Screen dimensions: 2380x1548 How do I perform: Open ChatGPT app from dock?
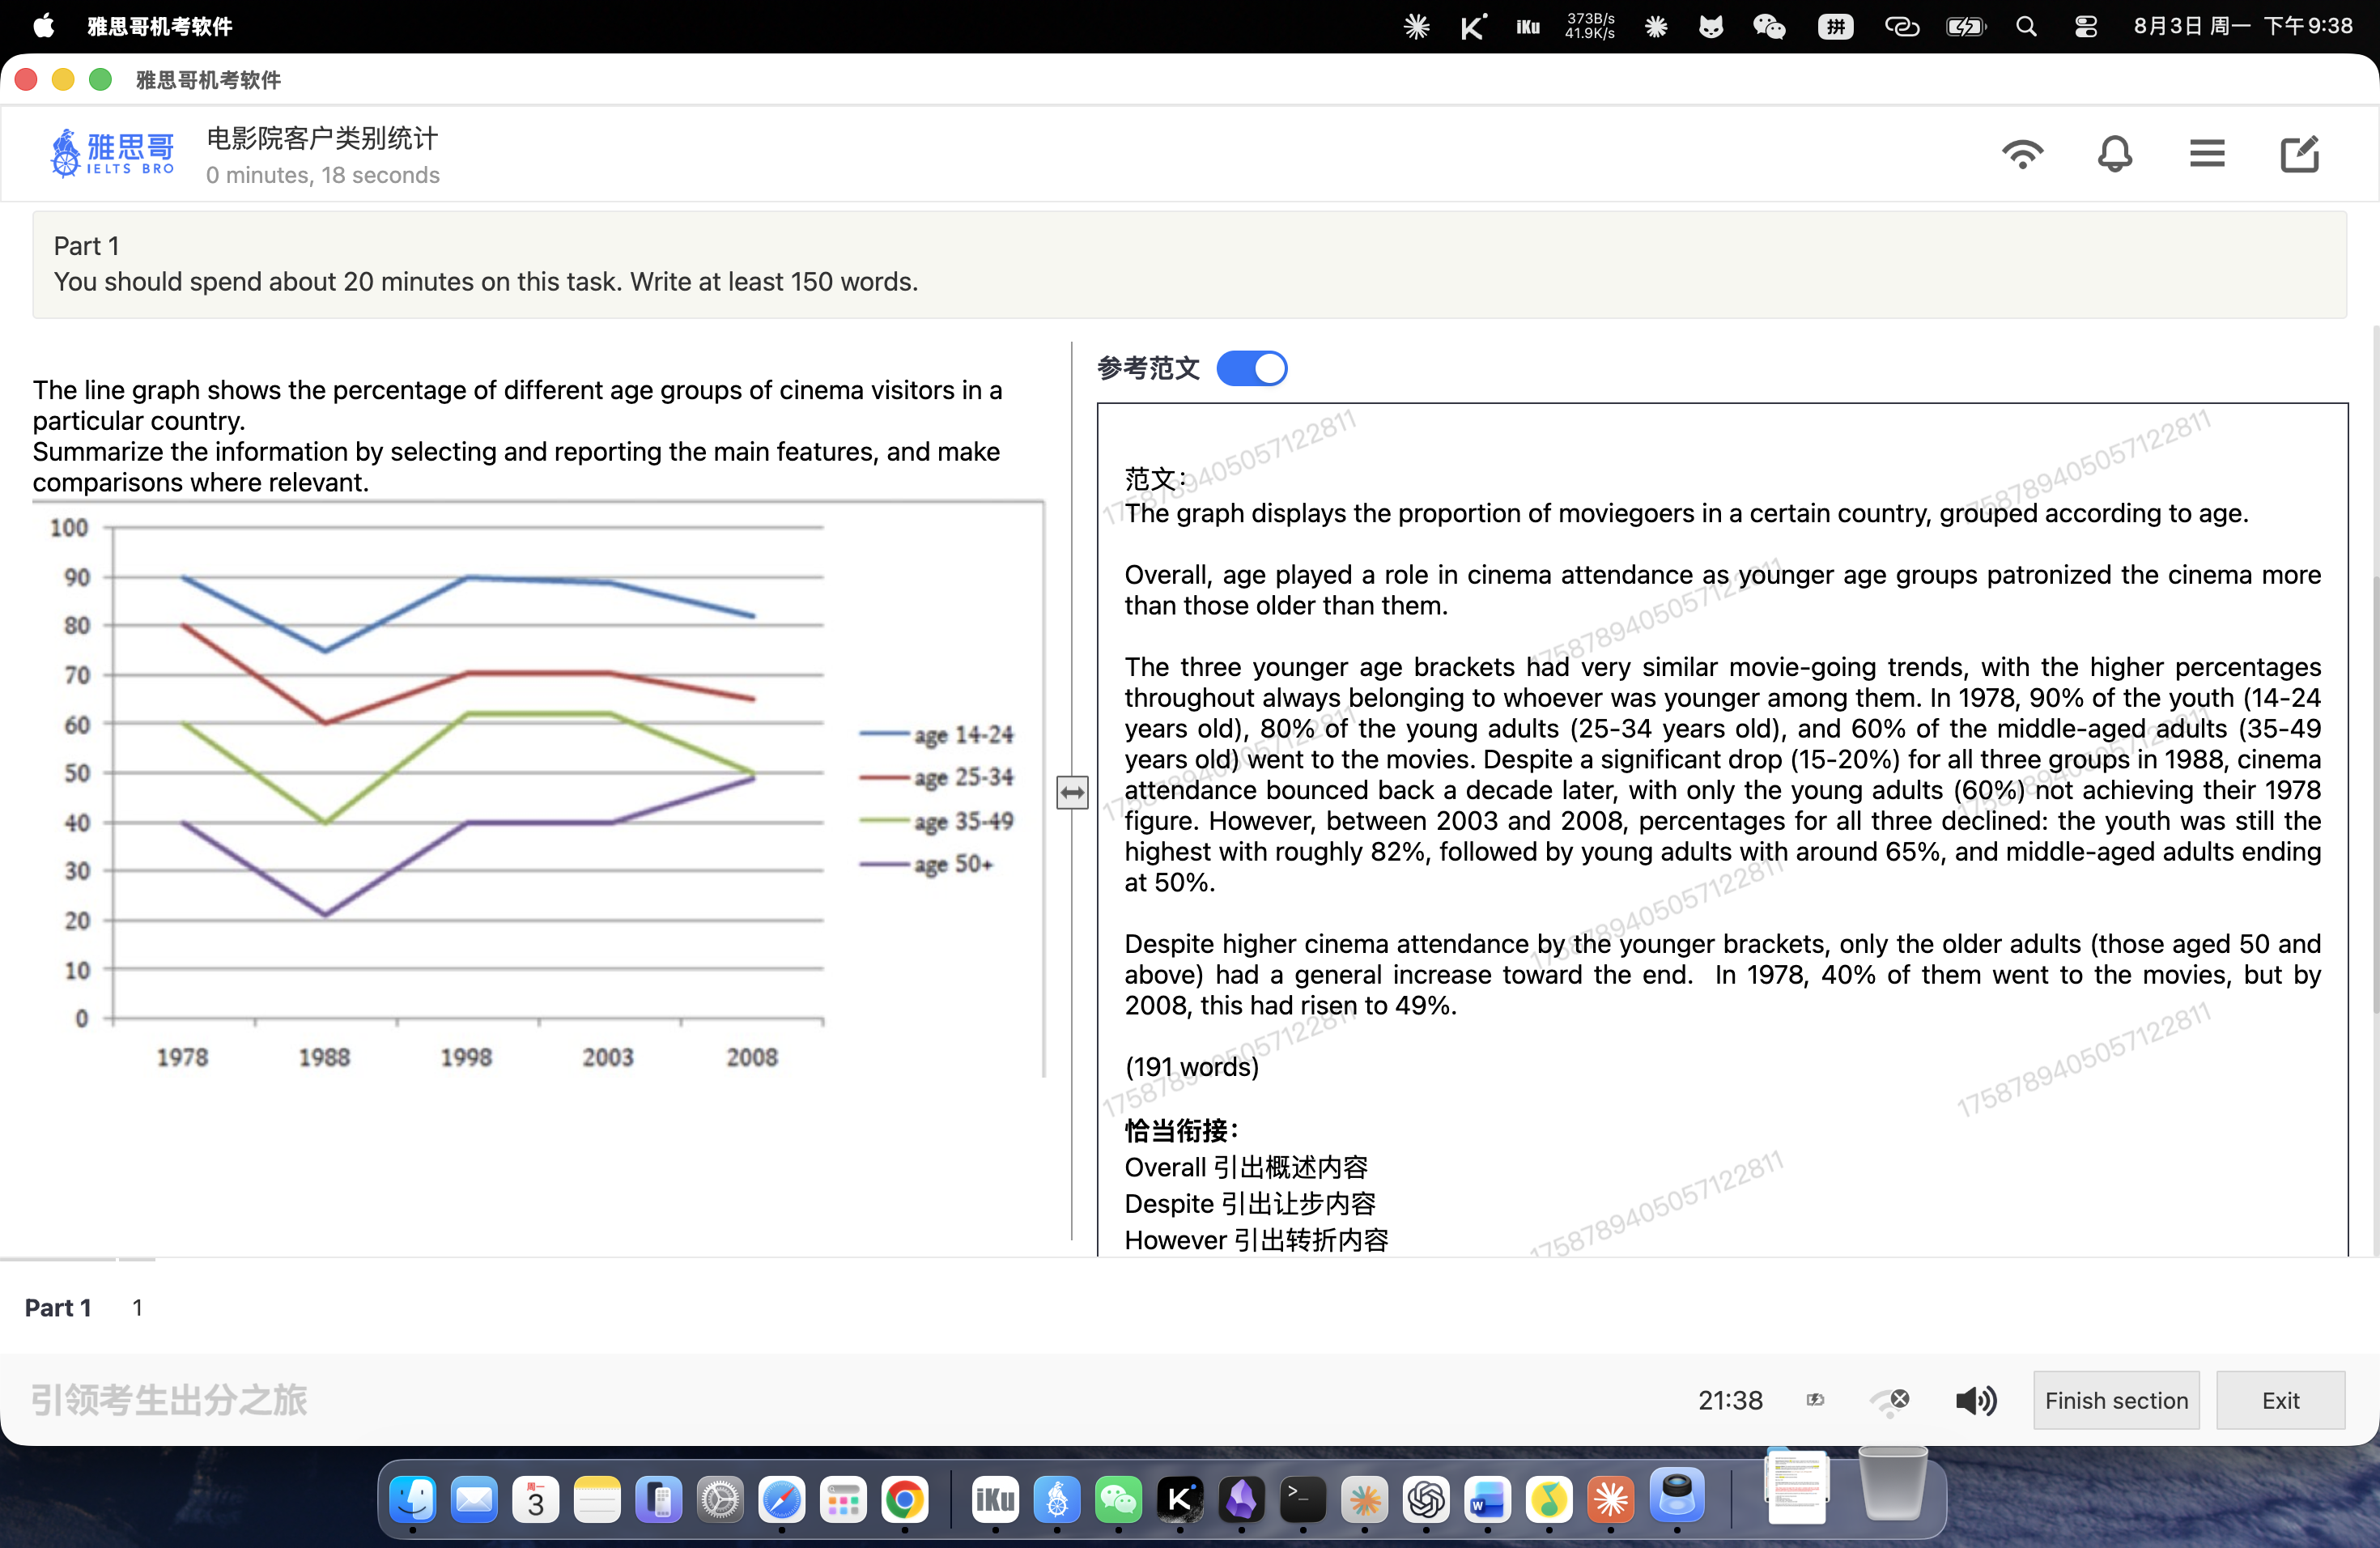pos(1426,1499)
